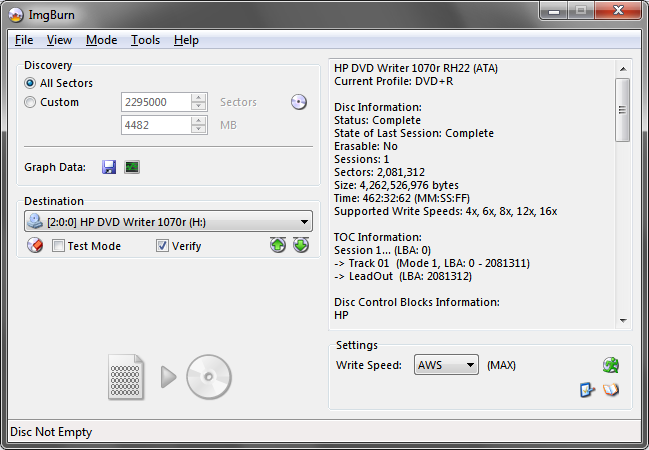The image size is (649, 450).
Task: Open the View menu
Action: tap(59, 40)
